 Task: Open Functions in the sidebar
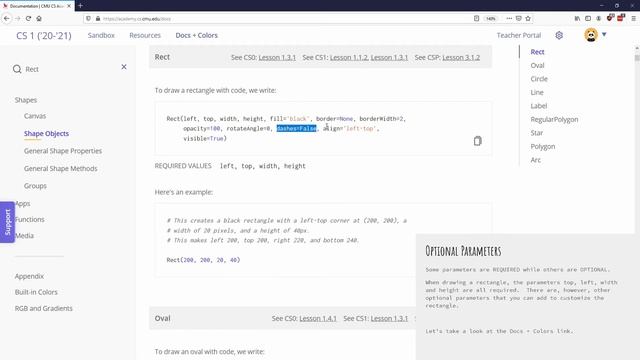click(30, 219)
